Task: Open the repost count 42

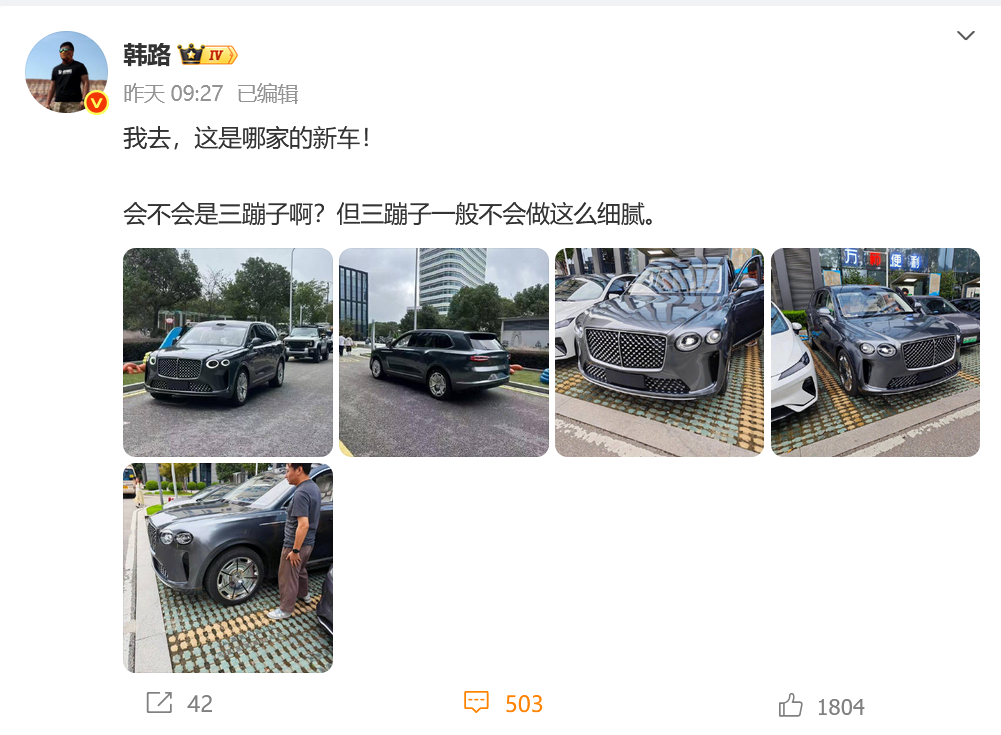Action: click(x=200, y=704)
